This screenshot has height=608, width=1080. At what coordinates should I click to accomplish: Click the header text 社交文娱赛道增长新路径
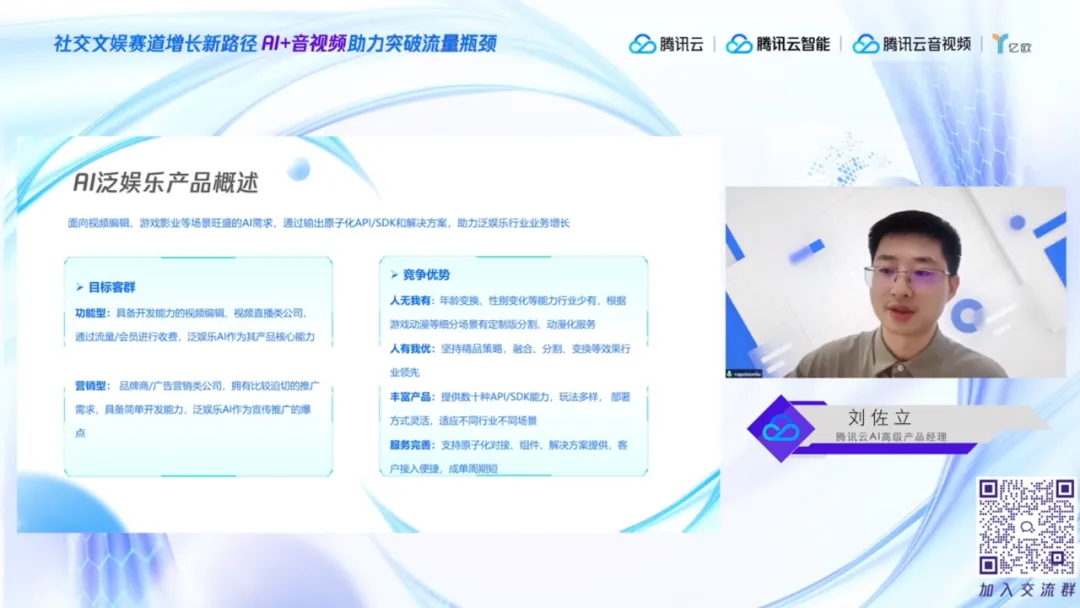[x=156, y=43]
